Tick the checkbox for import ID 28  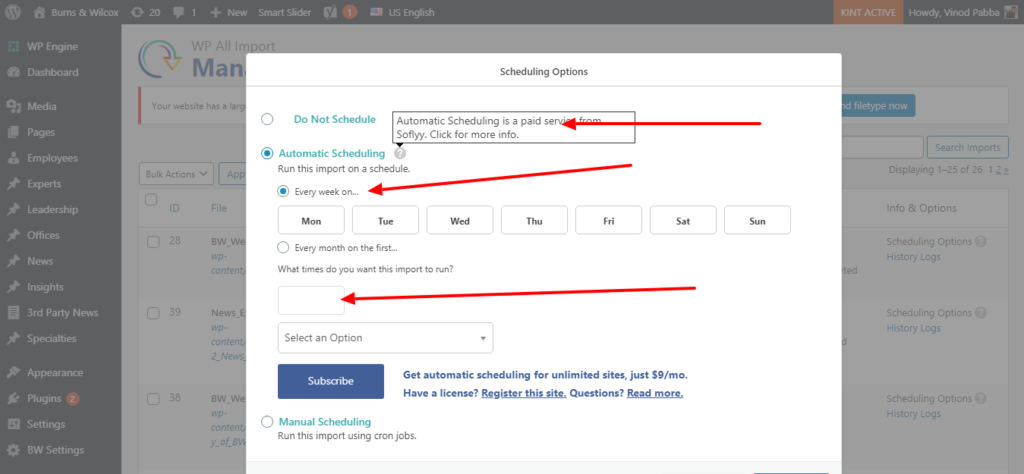click(153, 242)
